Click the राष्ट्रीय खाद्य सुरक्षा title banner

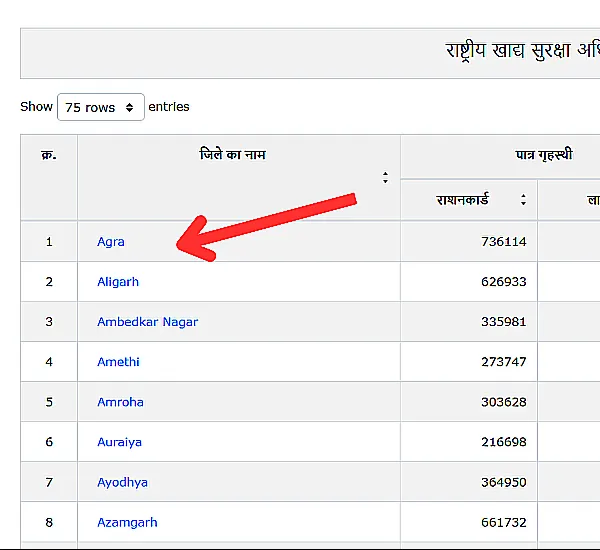click(520, 52)
